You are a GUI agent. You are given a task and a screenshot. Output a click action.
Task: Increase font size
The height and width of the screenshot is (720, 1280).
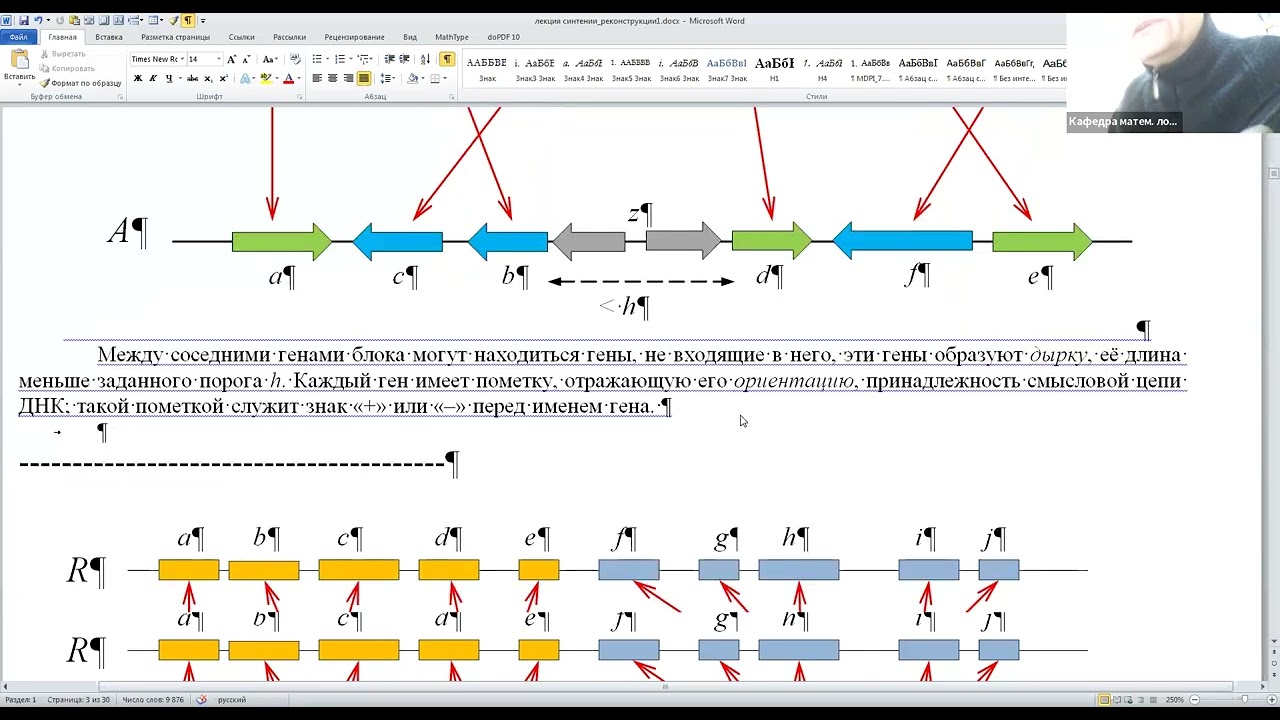[x=232, y=59]
